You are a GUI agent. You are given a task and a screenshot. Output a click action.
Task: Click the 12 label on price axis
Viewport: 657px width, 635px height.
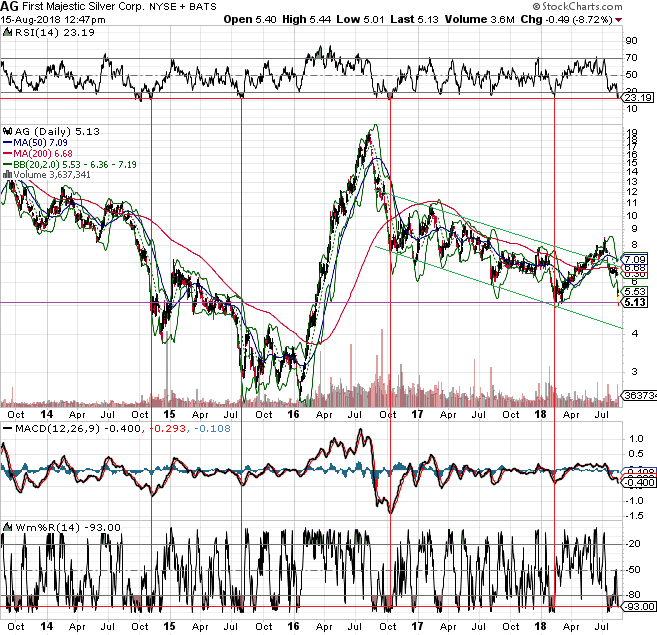(x=632, y=192)
